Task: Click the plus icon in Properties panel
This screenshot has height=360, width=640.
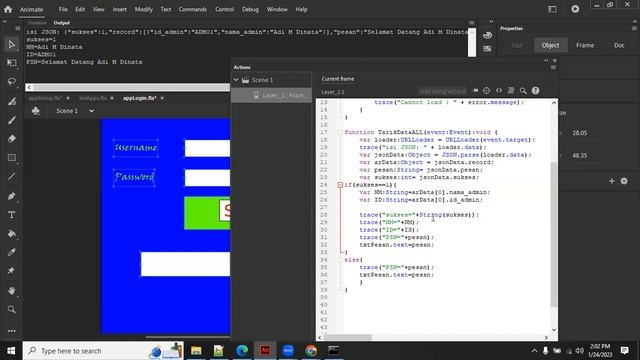Action: (x=611, y=181)
